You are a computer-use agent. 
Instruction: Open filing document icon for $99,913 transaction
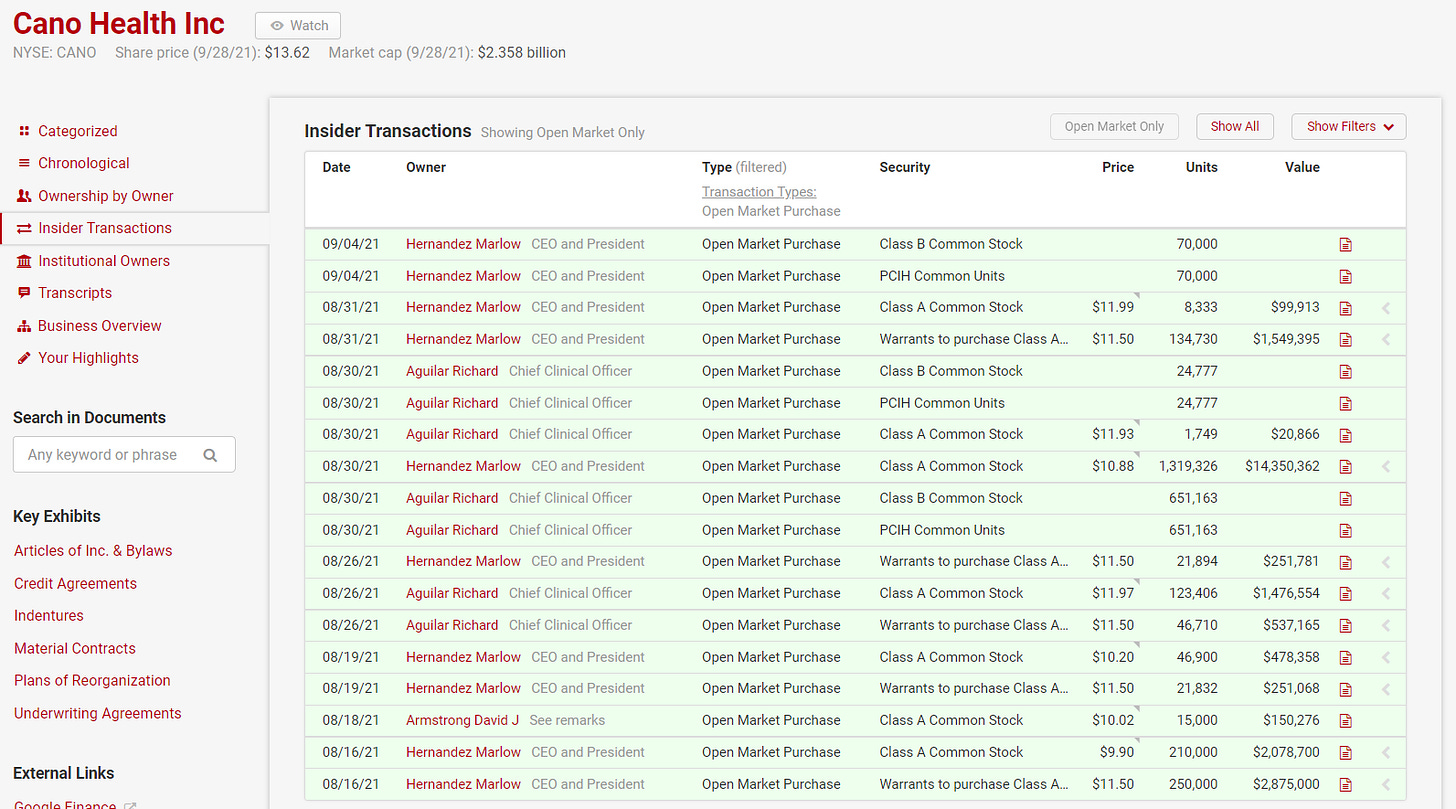1345,308
